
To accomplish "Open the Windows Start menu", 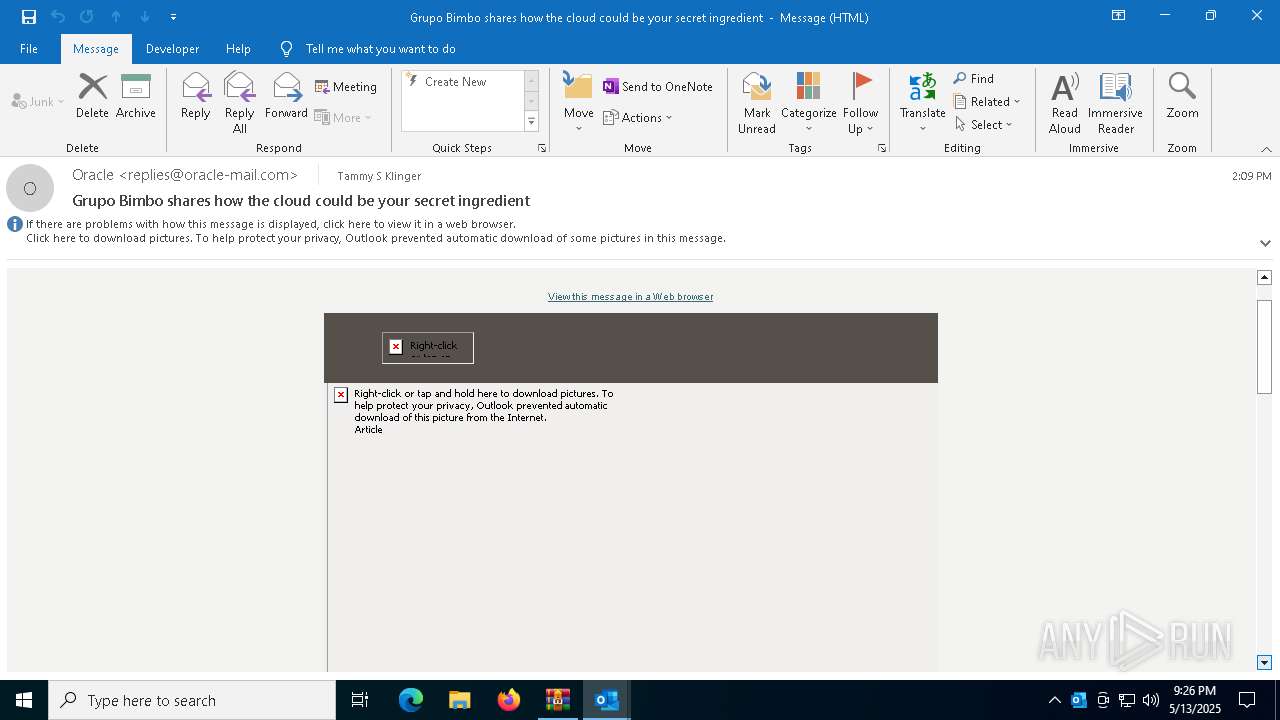I will (24, 700).
